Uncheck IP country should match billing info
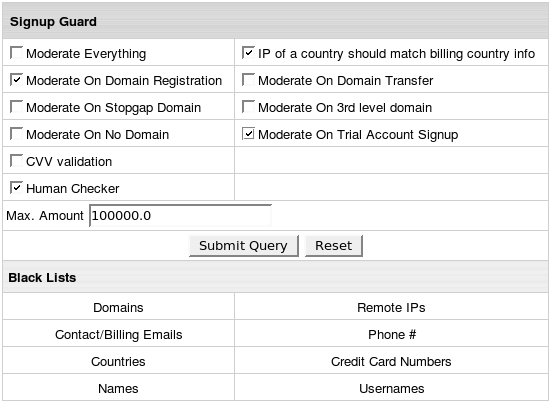Viewport: 550px width, 402px height. (248, 53)
